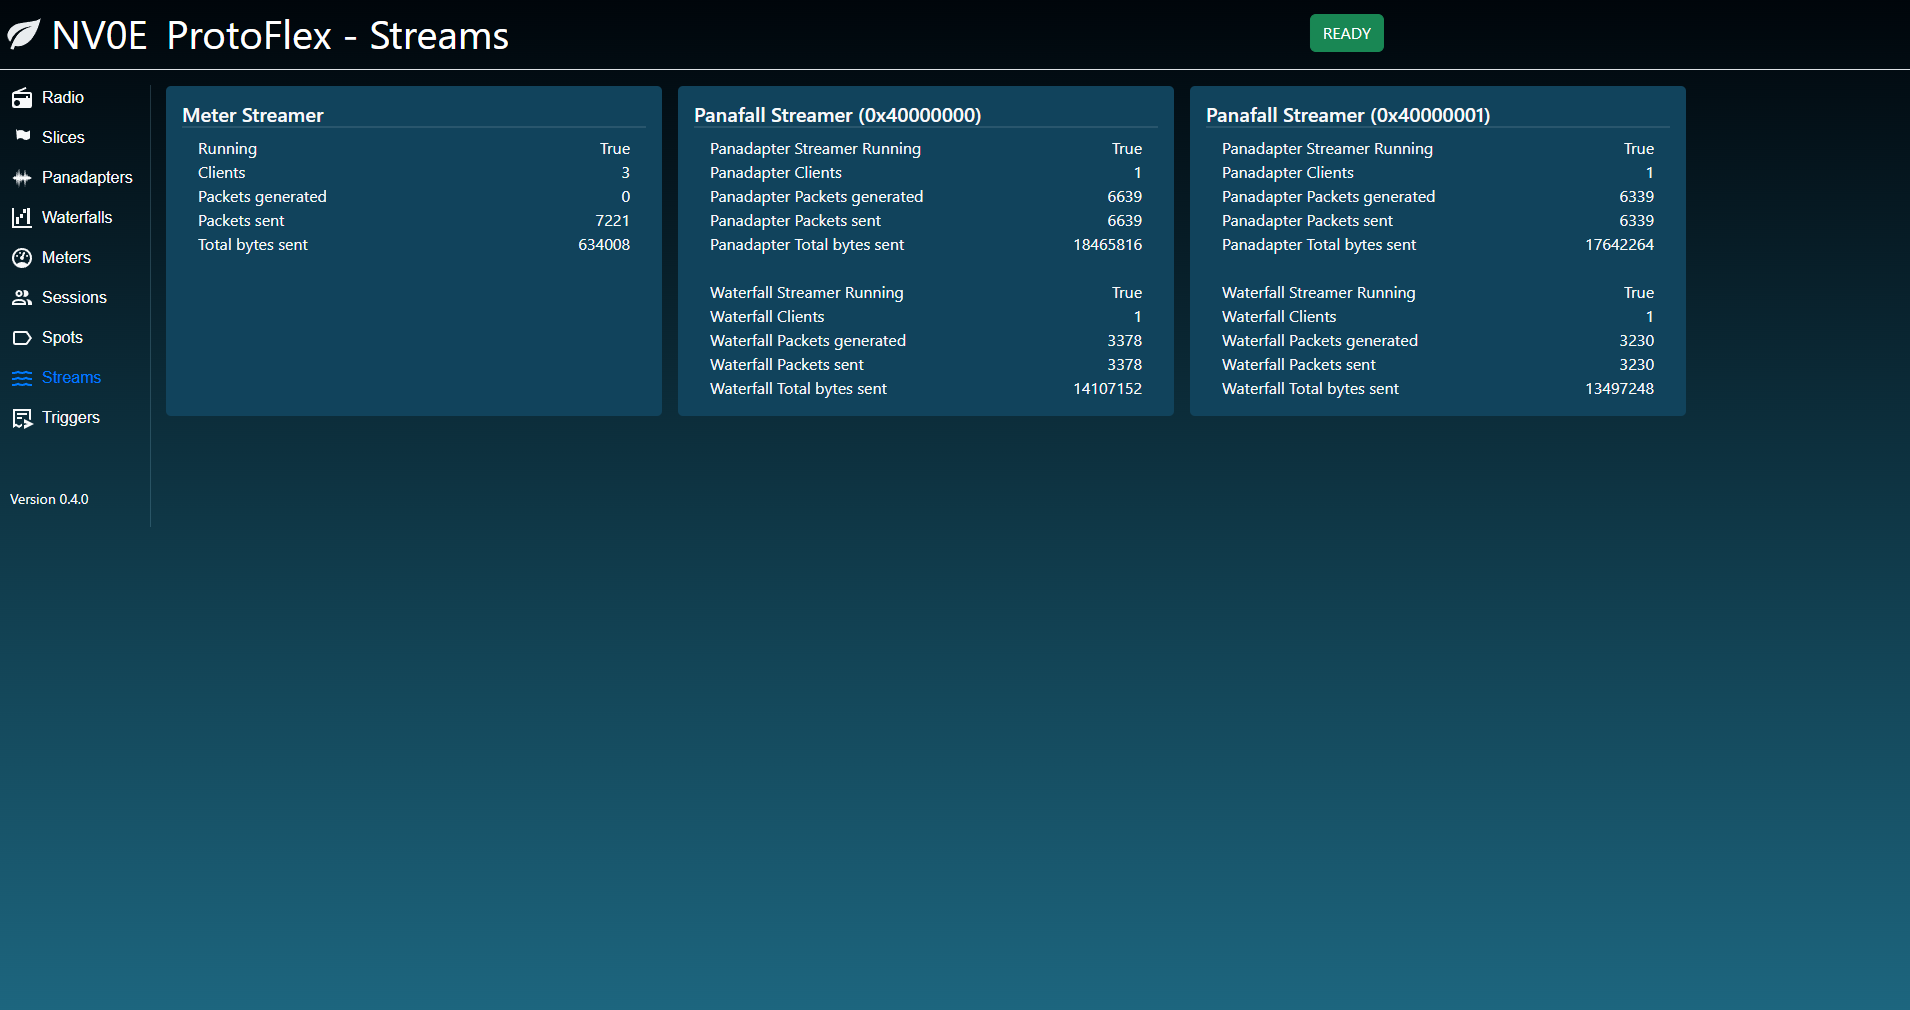Select the highlighted Streams nav entry
The image size is (1910, 1010).
[x=71, y=377]
